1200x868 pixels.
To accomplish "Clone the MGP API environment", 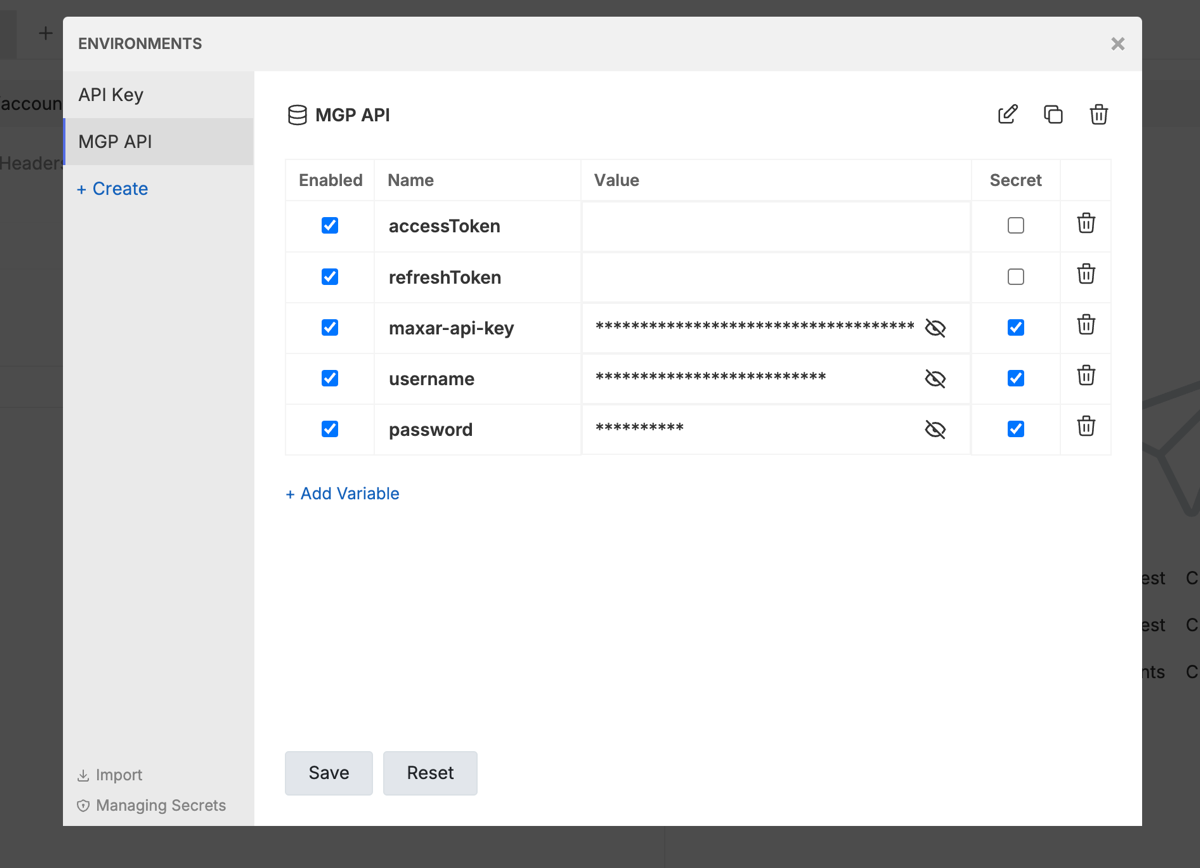I will pos(1053,114).
